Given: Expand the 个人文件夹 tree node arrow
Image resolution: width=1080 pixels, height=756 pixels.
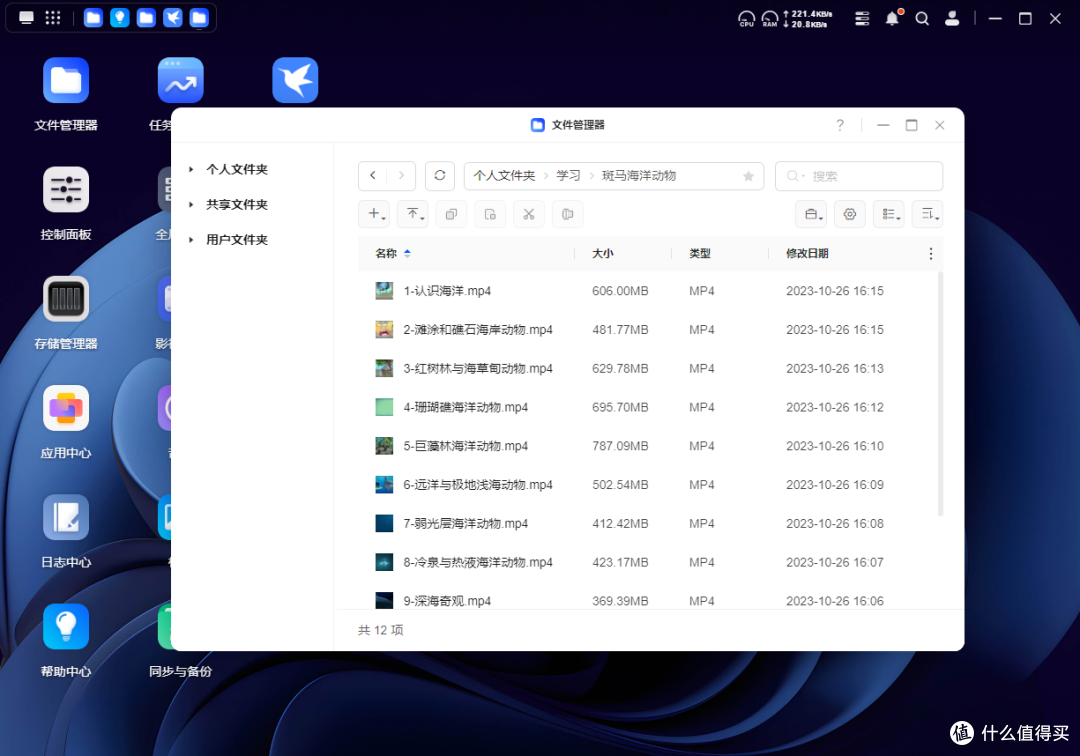Looking at the screenshot, I should (x=191, y=169).
